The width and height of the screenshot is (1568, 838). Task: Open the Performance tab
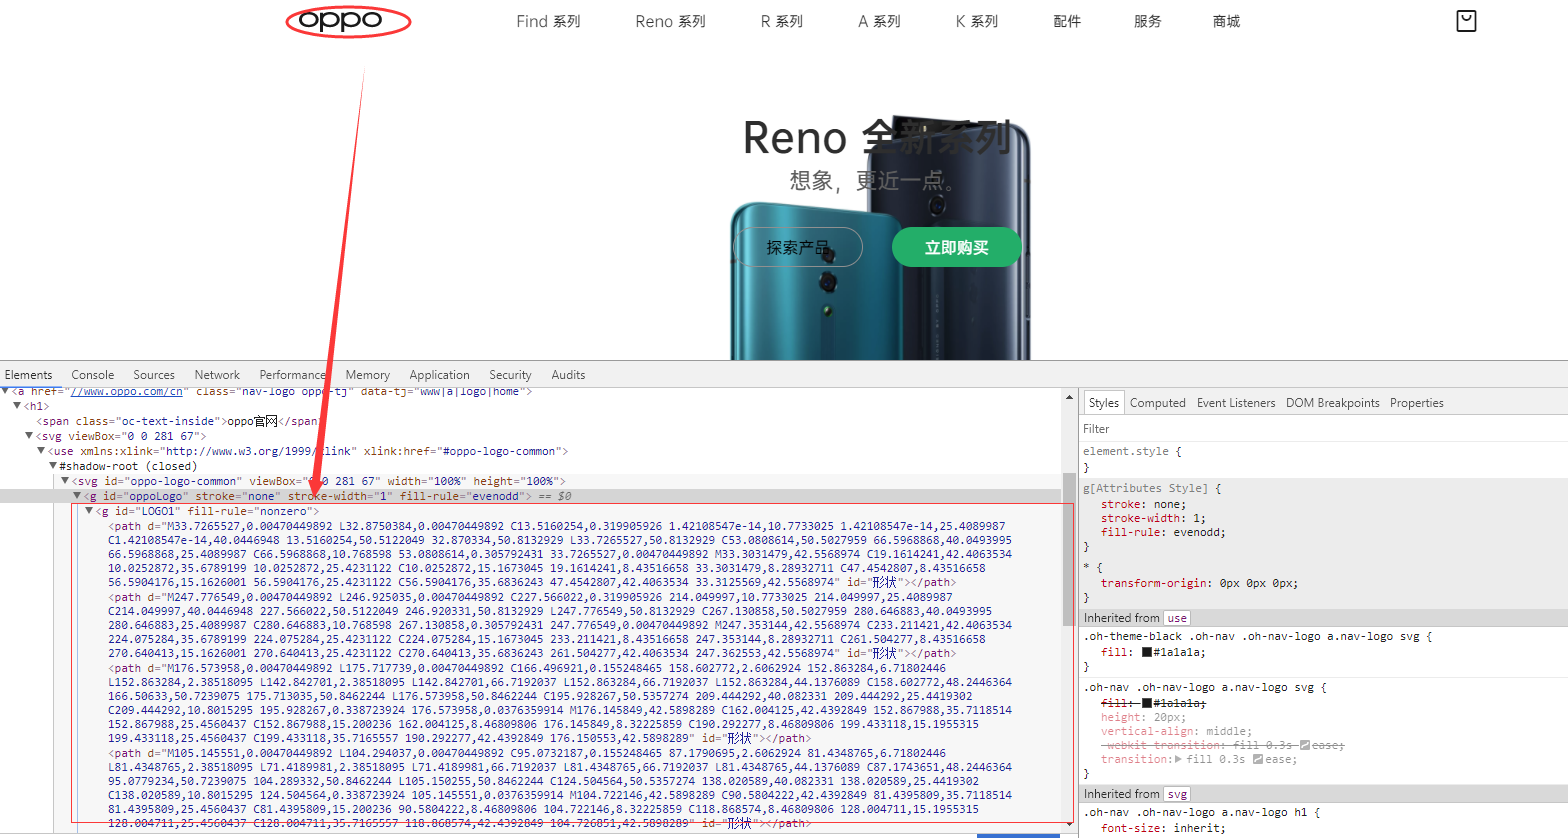[x=293, y=375]
